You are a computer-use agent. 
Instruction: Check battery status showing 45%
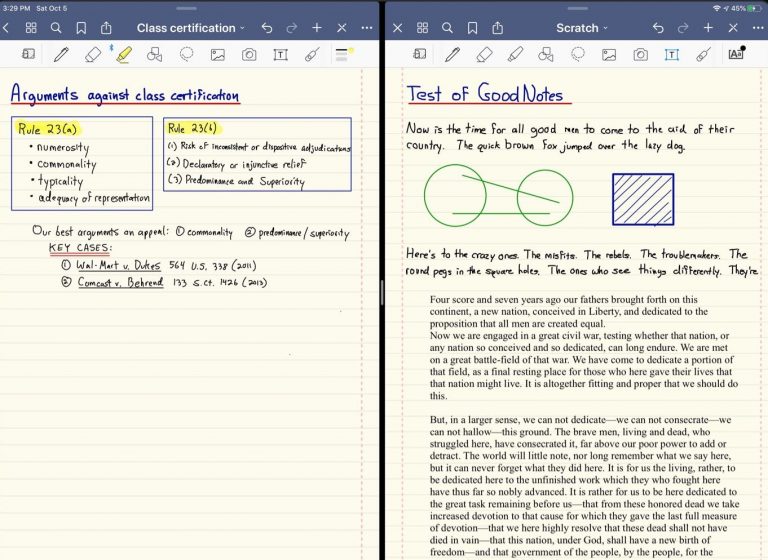point(746,8)
